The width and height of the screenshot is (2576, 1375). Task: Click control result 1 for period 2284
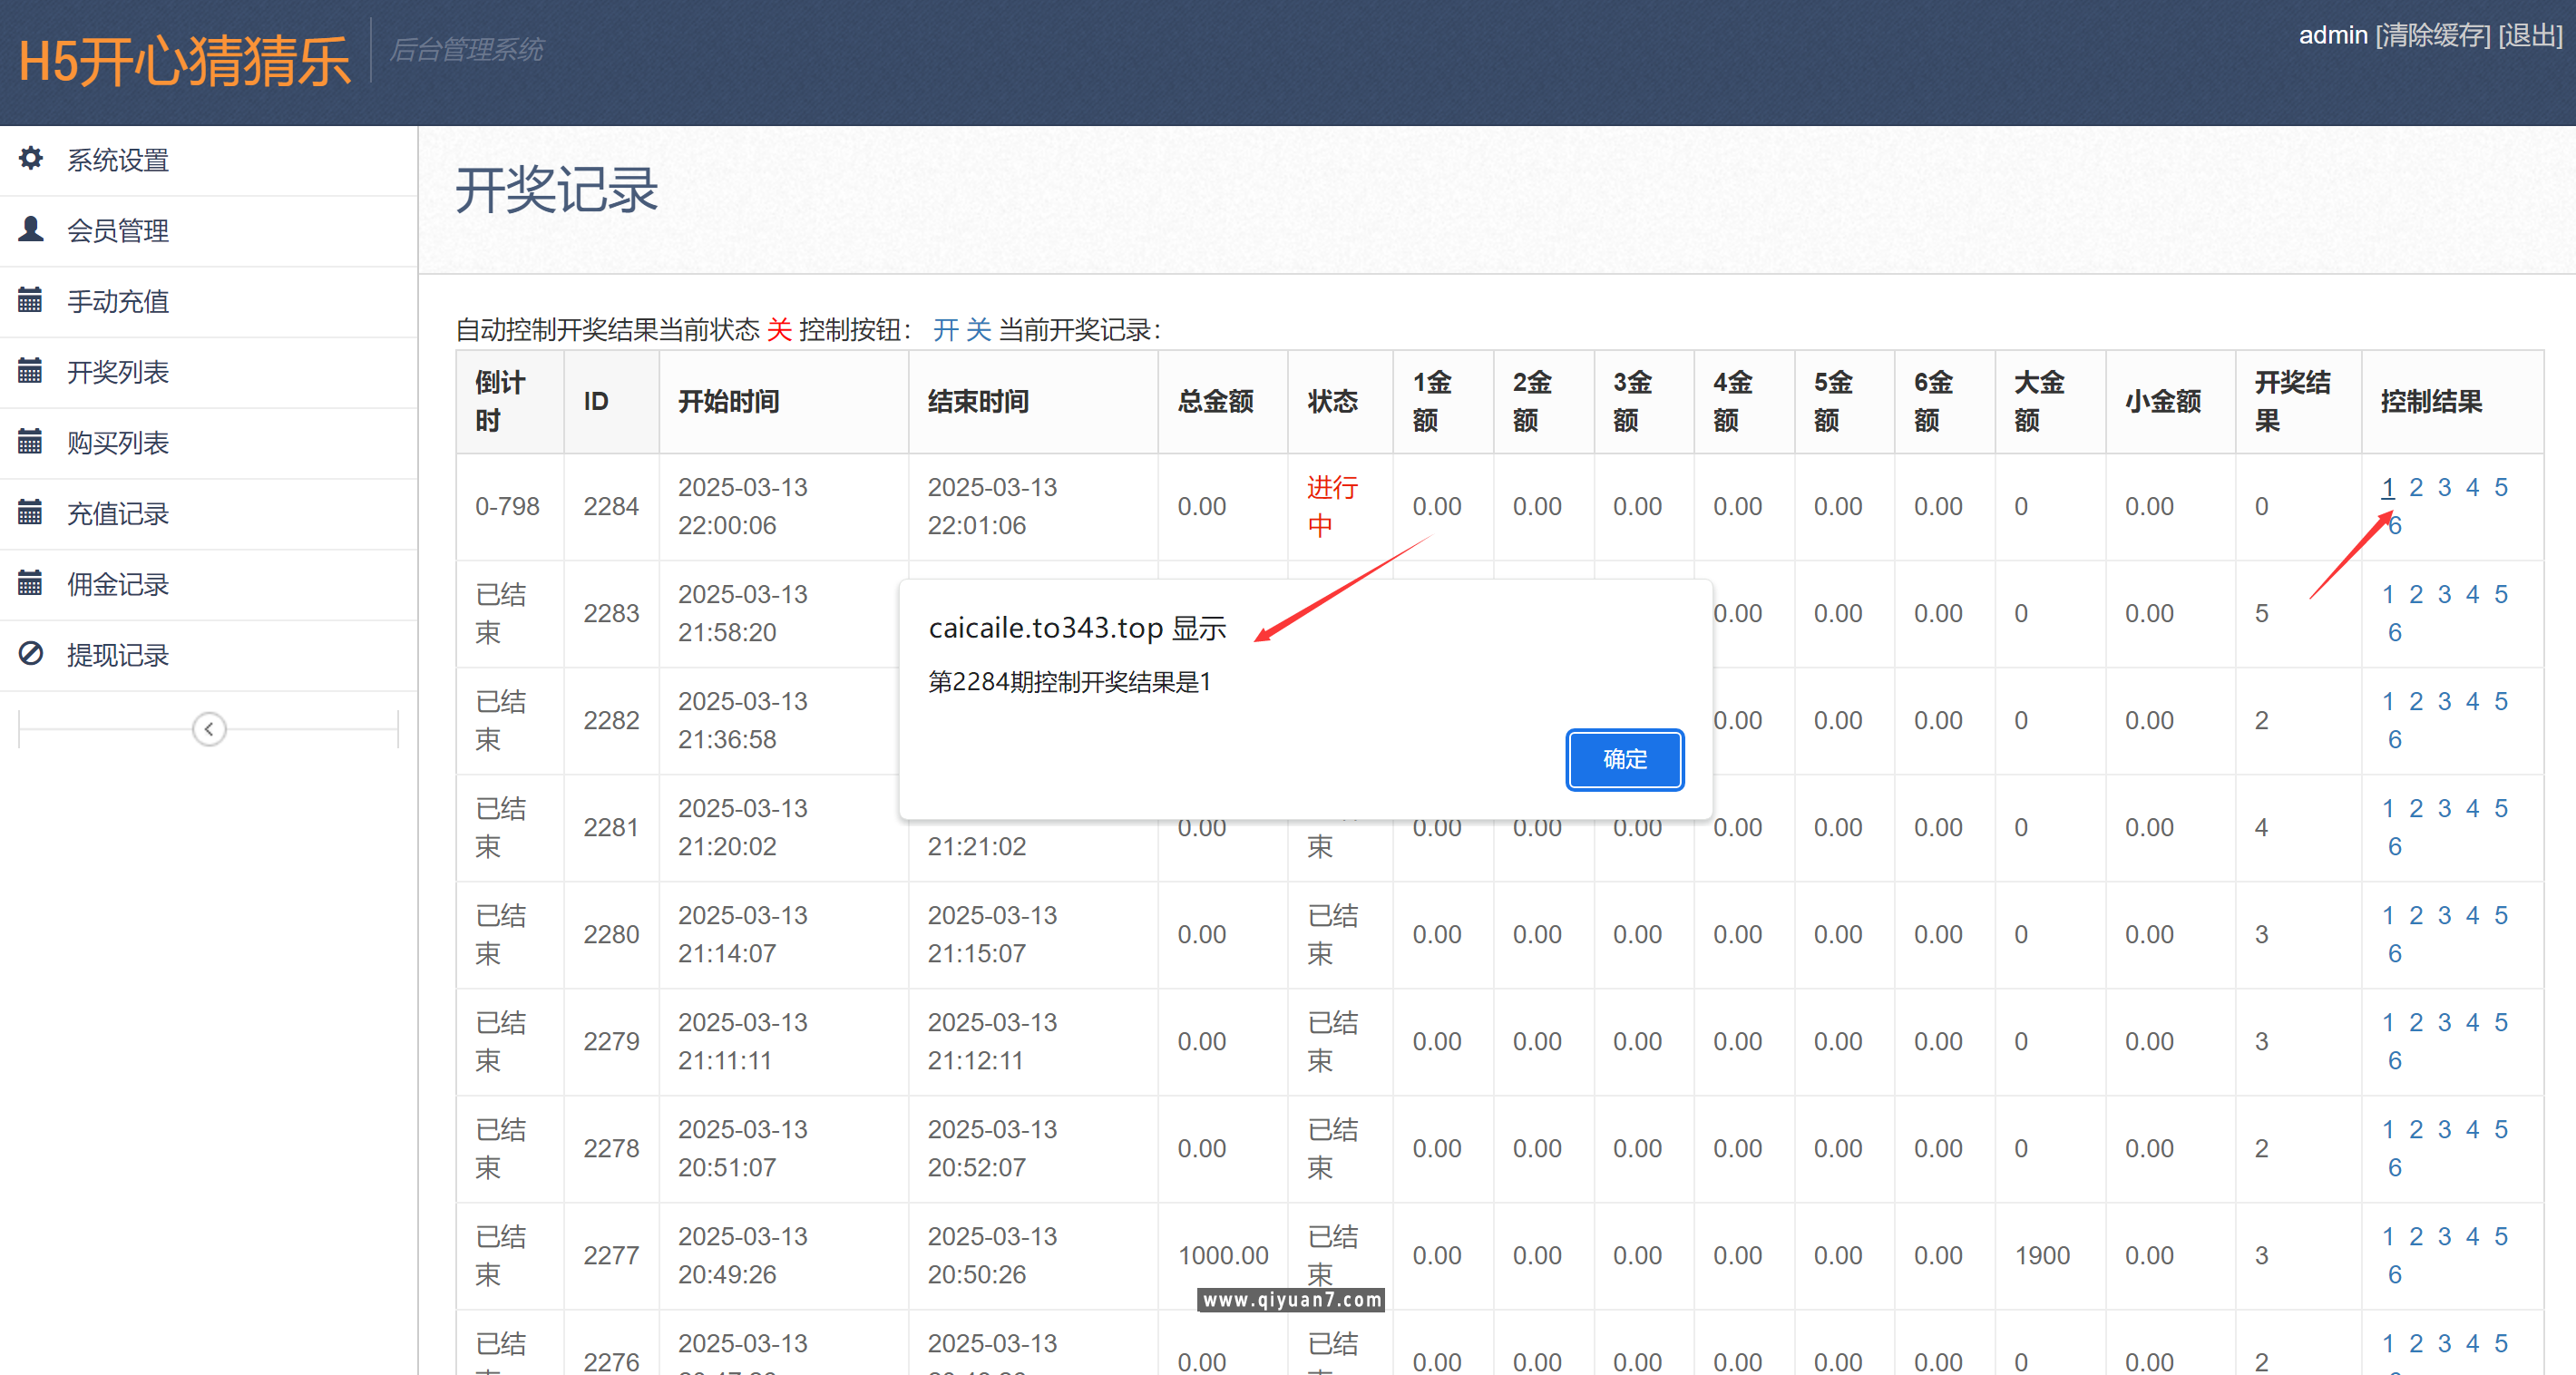pyautogui.click(x=2388, y=487)
